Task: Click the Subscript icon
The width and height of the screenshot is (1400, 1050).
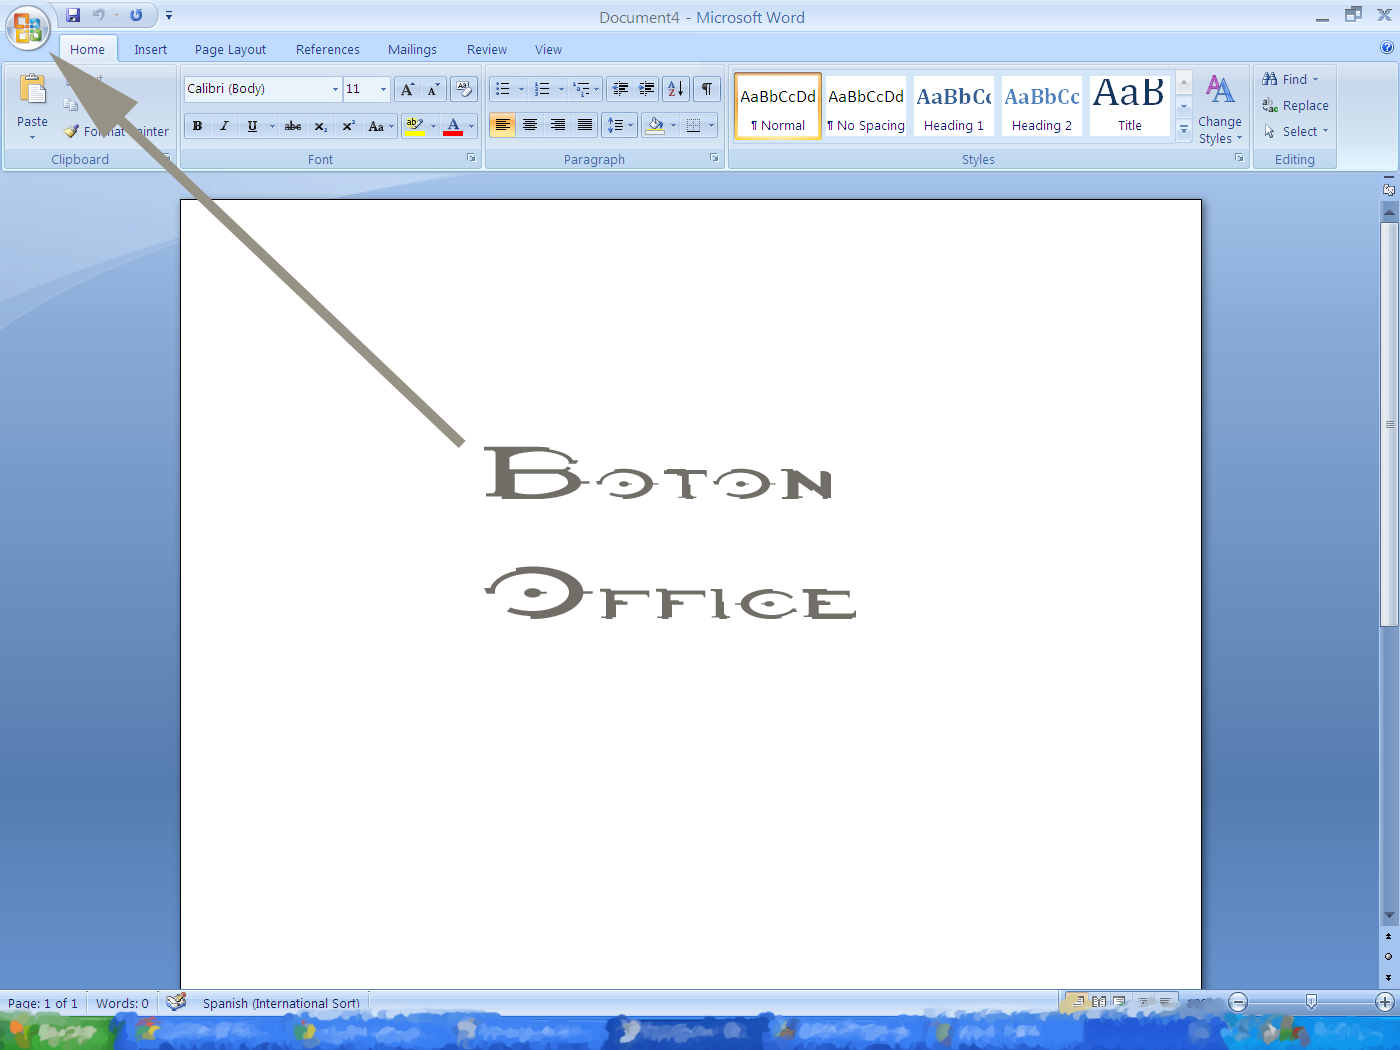Action: 320,126
